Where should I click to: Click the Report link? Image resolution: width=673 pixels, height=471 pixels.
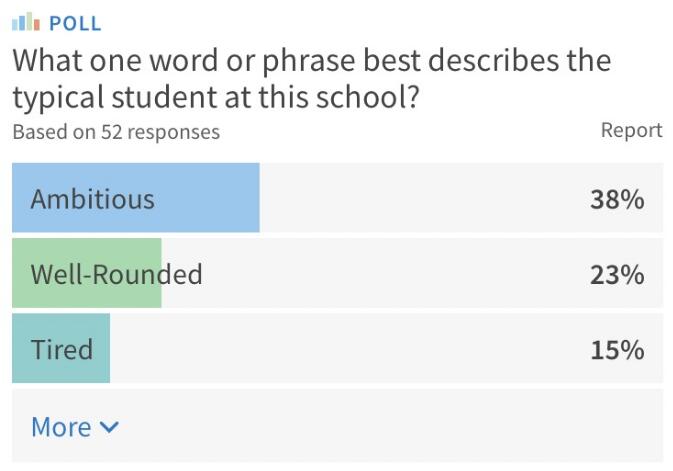[631, 130]
